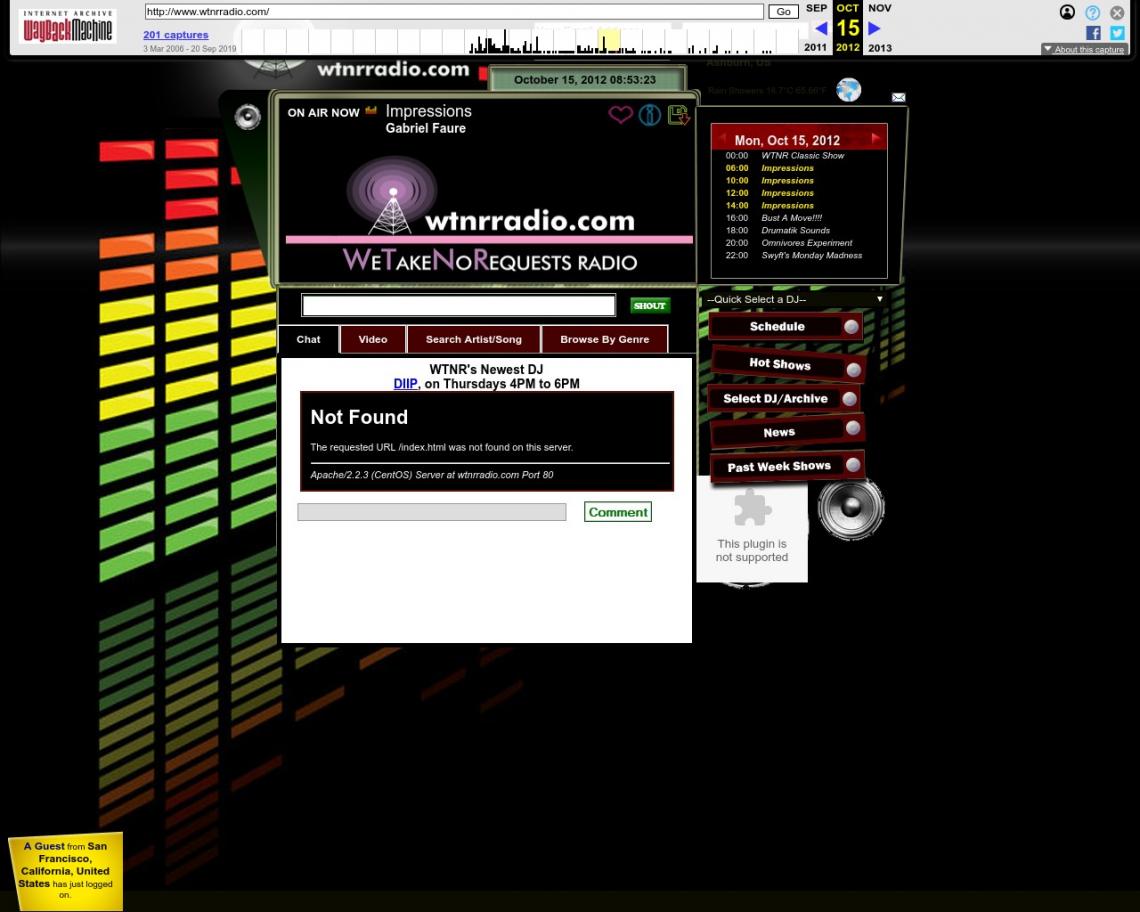Open the mail envelope icon
1140x912 pixels.
tap(899, 97)
